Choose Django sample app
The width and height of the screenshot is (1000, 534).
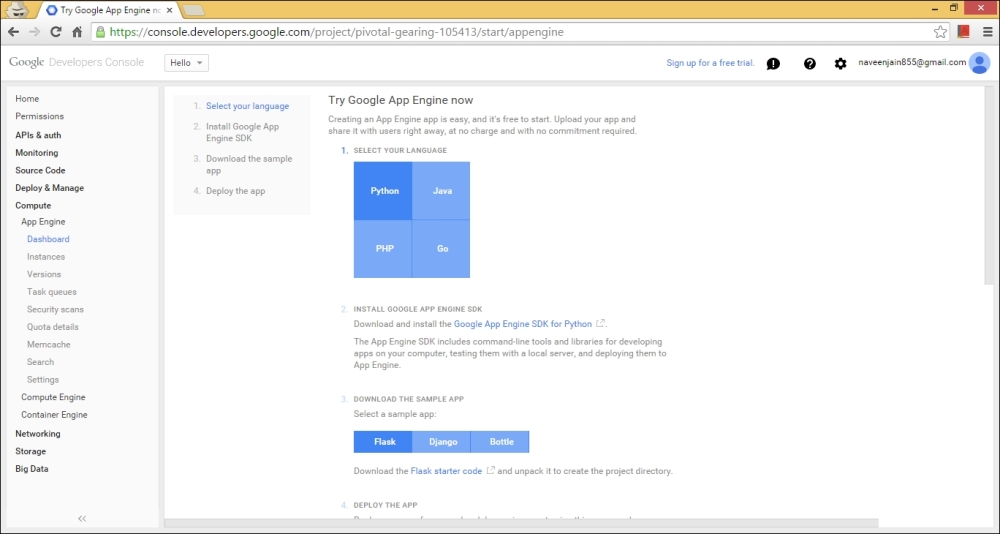[x=441, y=441]
